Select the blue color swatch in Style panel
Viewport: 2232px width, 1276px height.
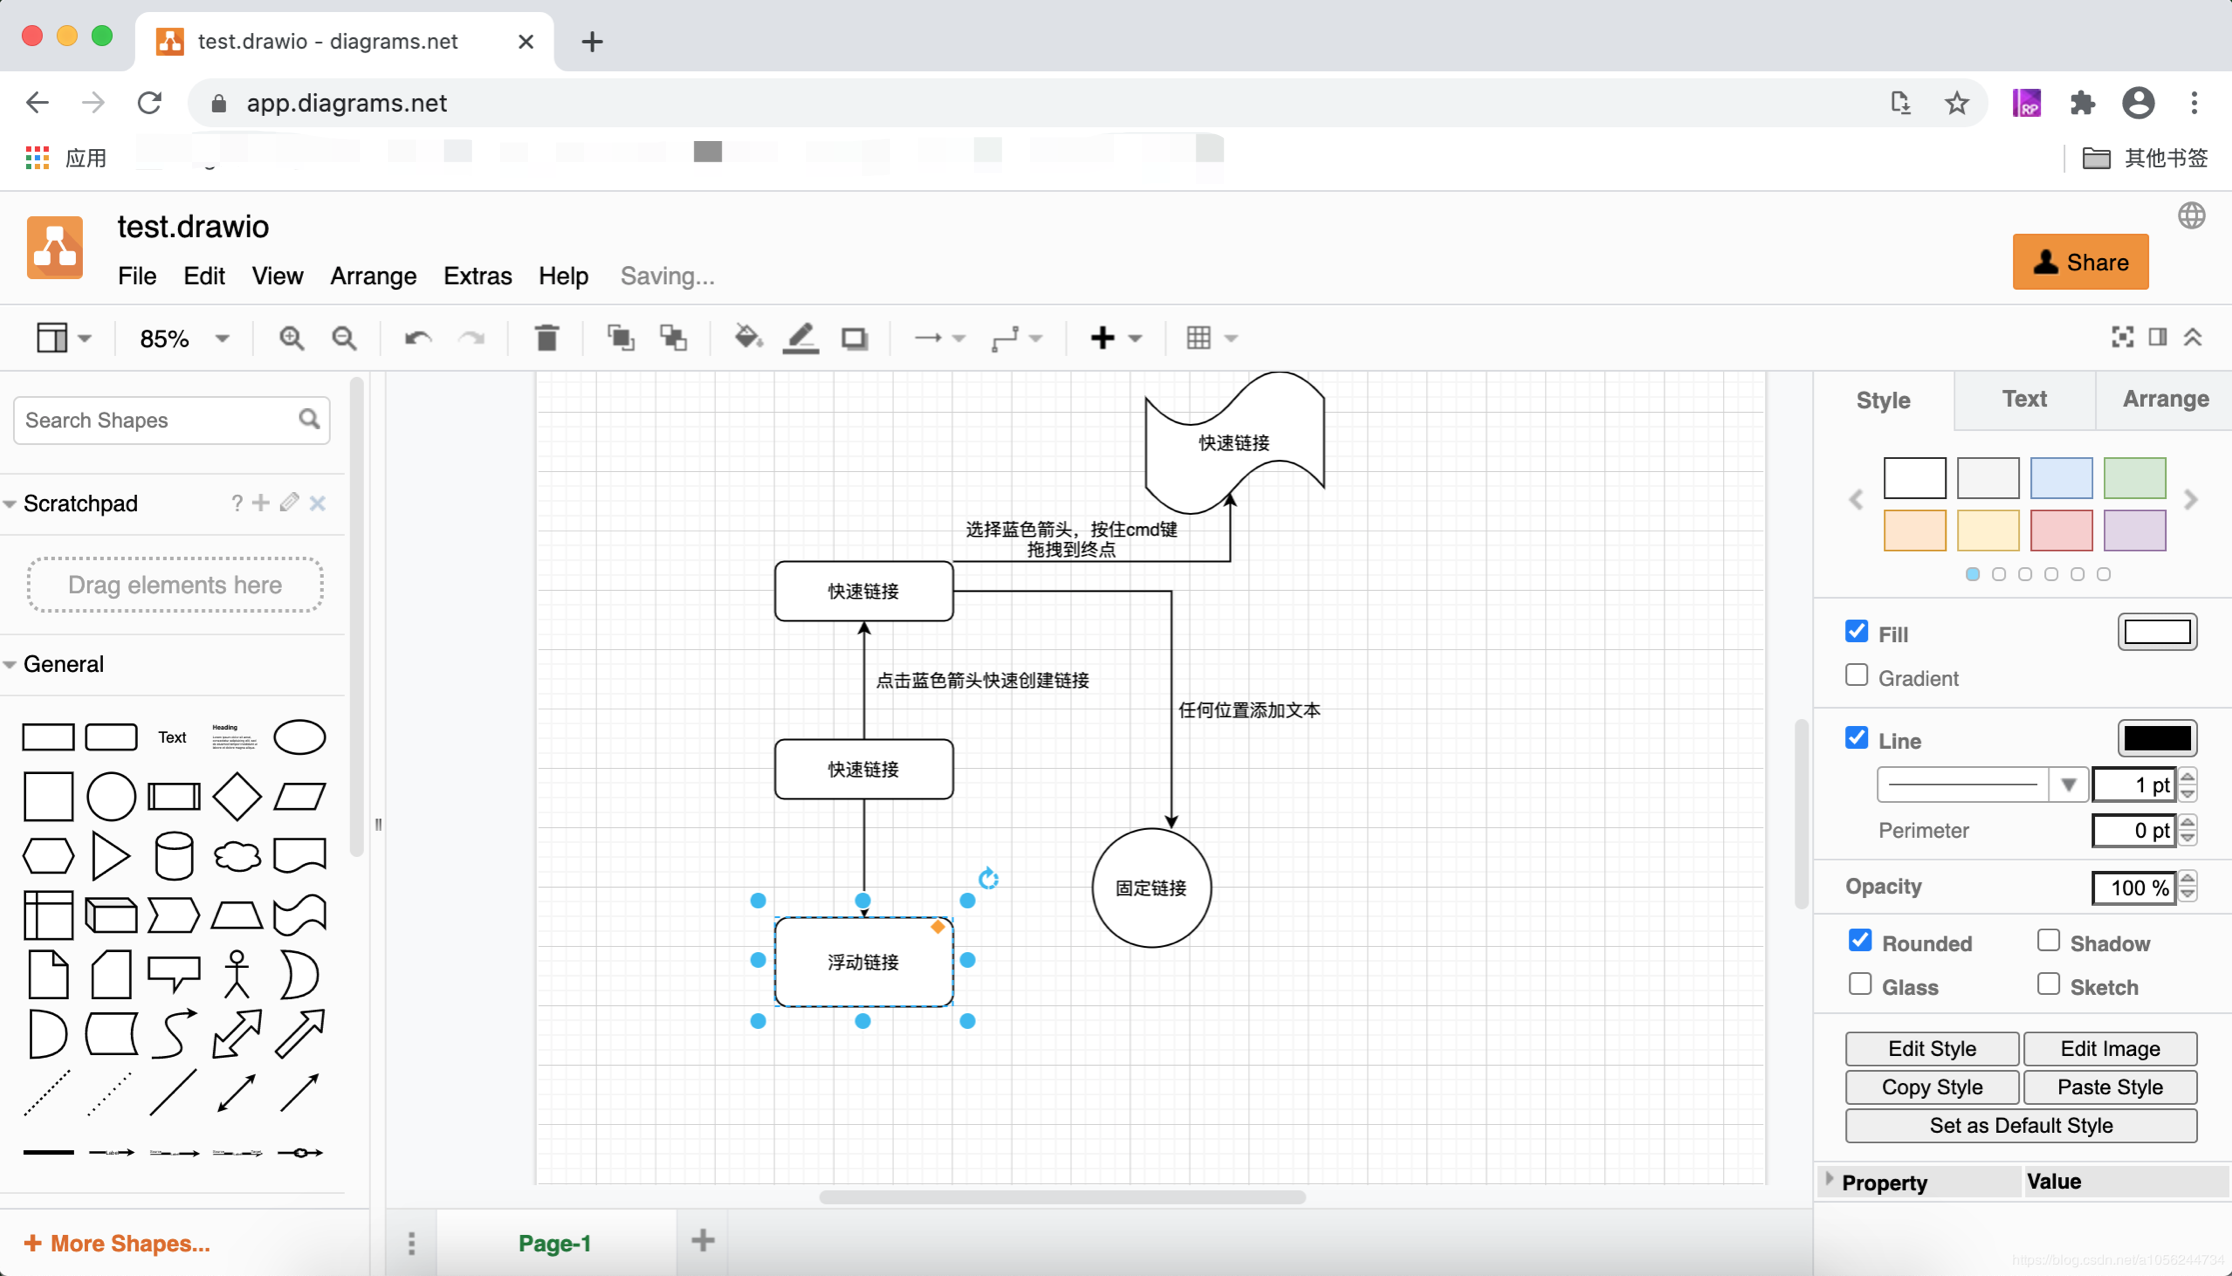pyautogui.click(x=2062, y=477)
